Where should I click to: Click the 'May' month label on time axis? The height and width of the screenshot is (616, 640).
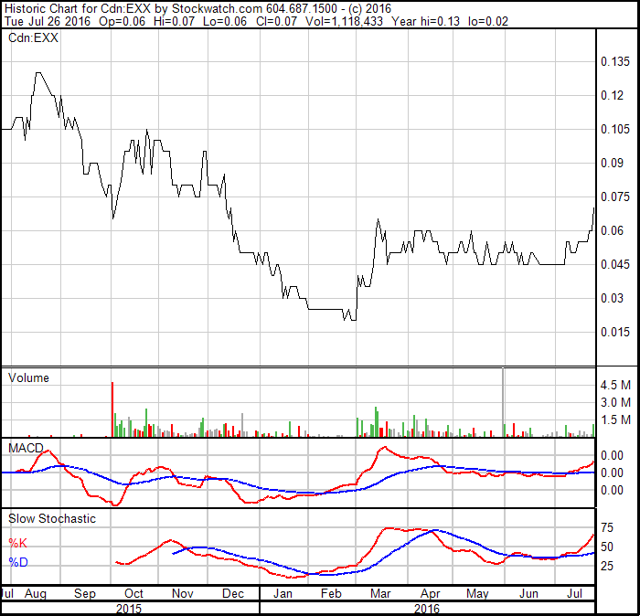coord(478,594)
